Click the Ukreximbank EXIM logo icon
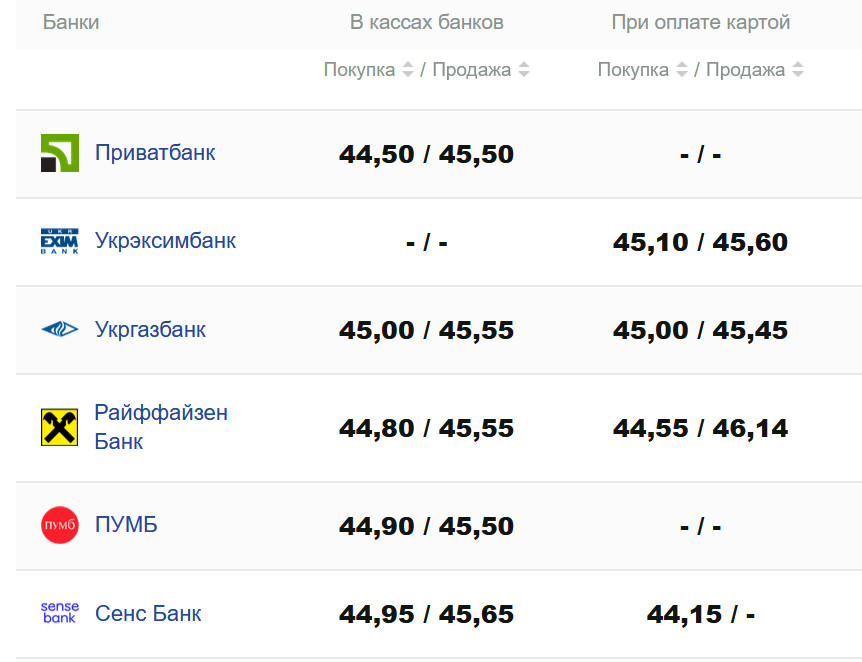 pyautogui.click(x=60, y=241)
